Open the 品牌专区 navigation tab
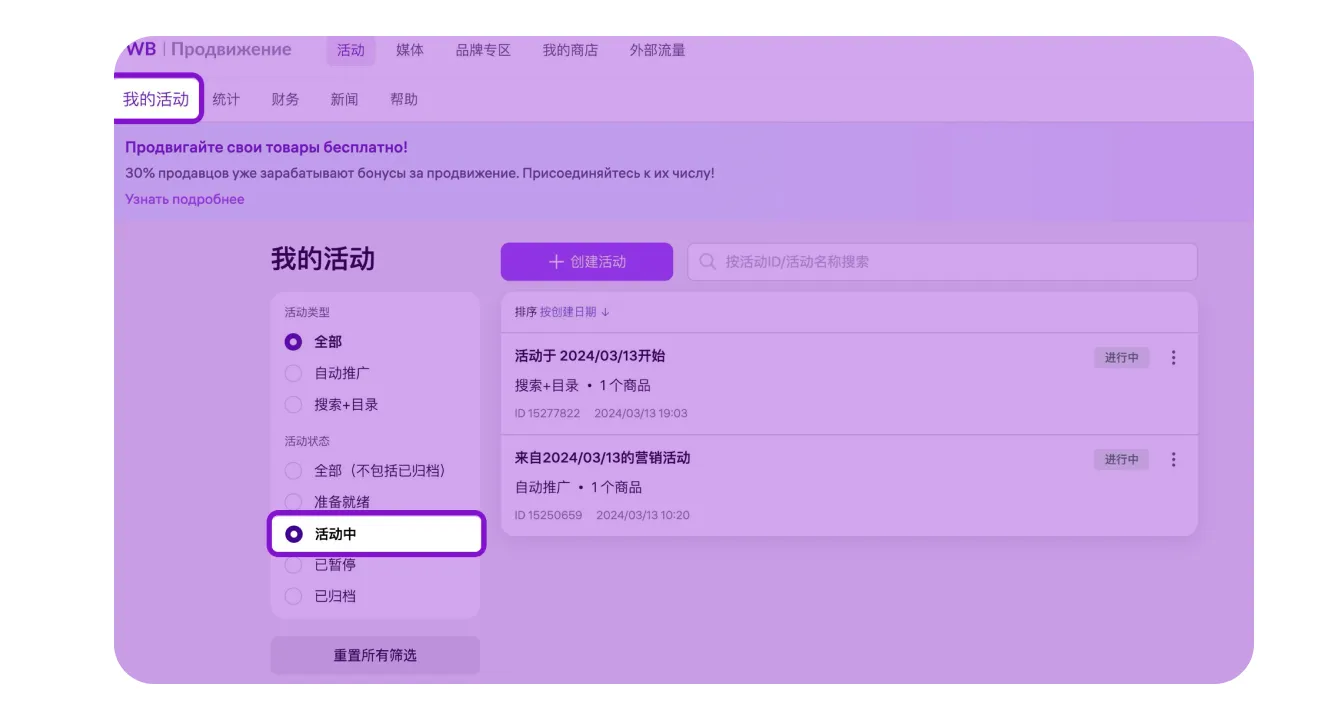The width and height of the screenshot is (1344, 720). coord(483,50)
